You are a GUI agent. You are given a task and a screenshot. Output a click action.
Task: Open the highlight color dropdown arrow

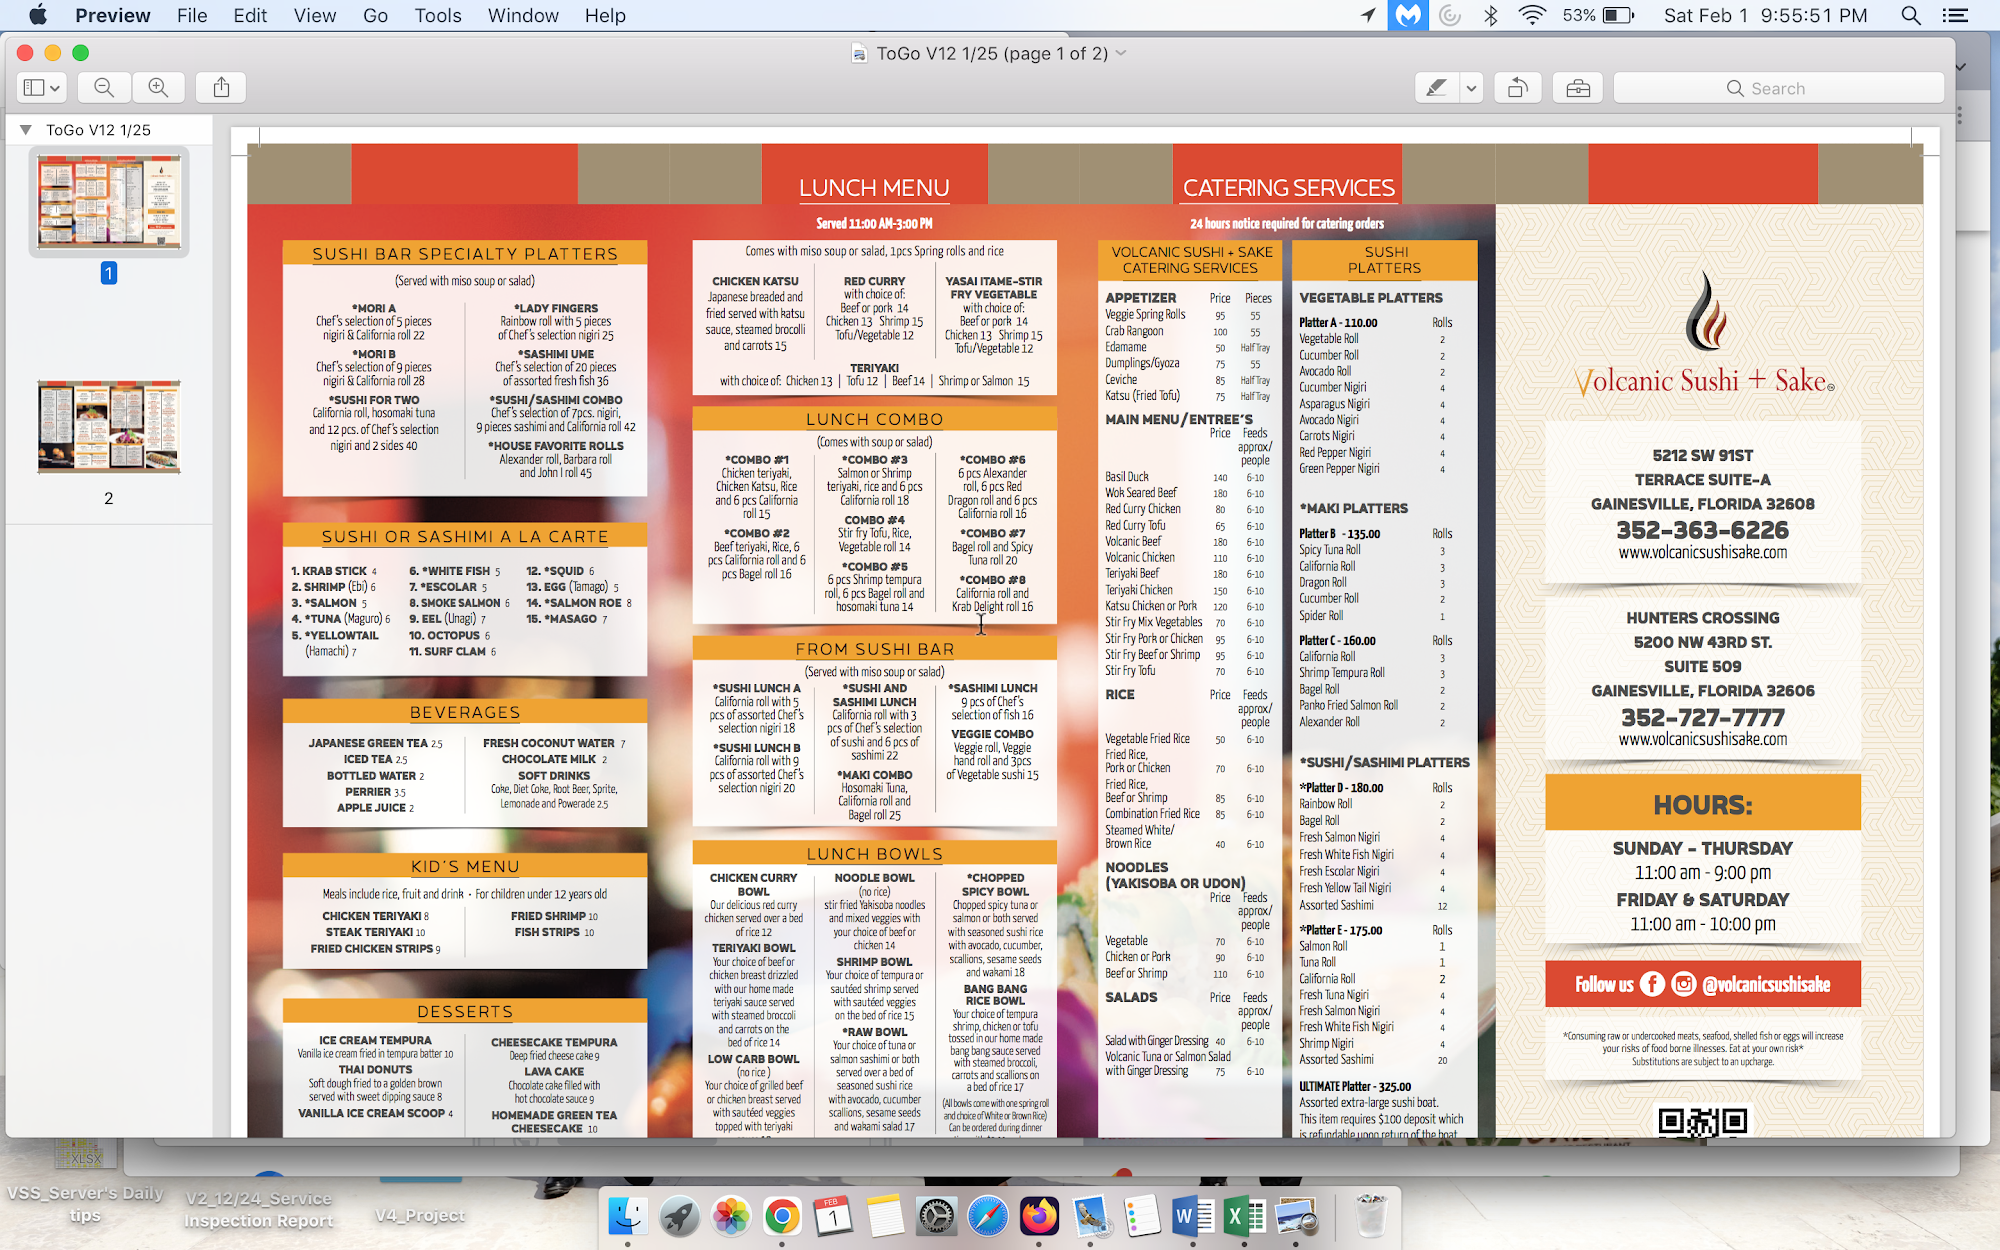point(1471,88)
